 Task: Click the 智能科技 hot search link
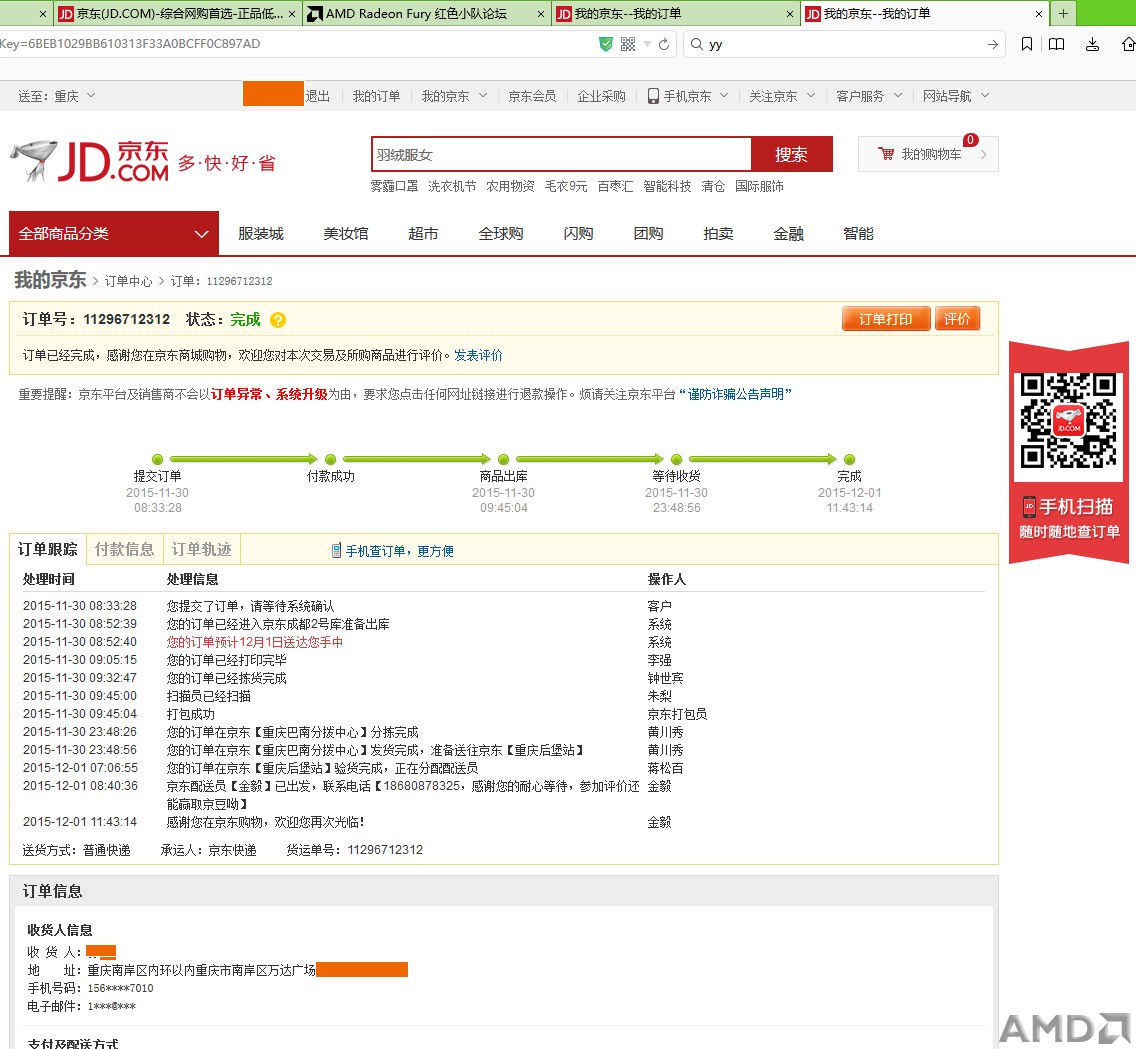tap(667, 186)
